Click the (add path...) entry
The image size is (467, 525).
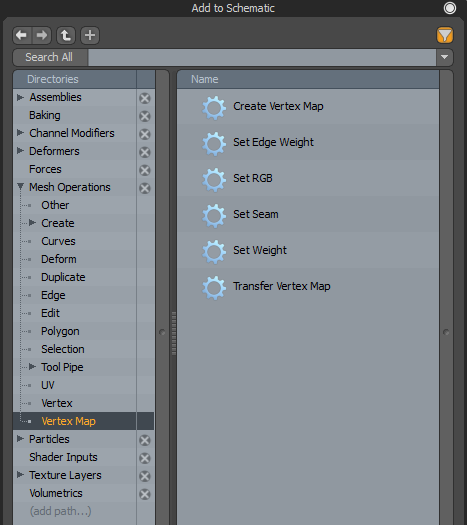tap(60, 511)
